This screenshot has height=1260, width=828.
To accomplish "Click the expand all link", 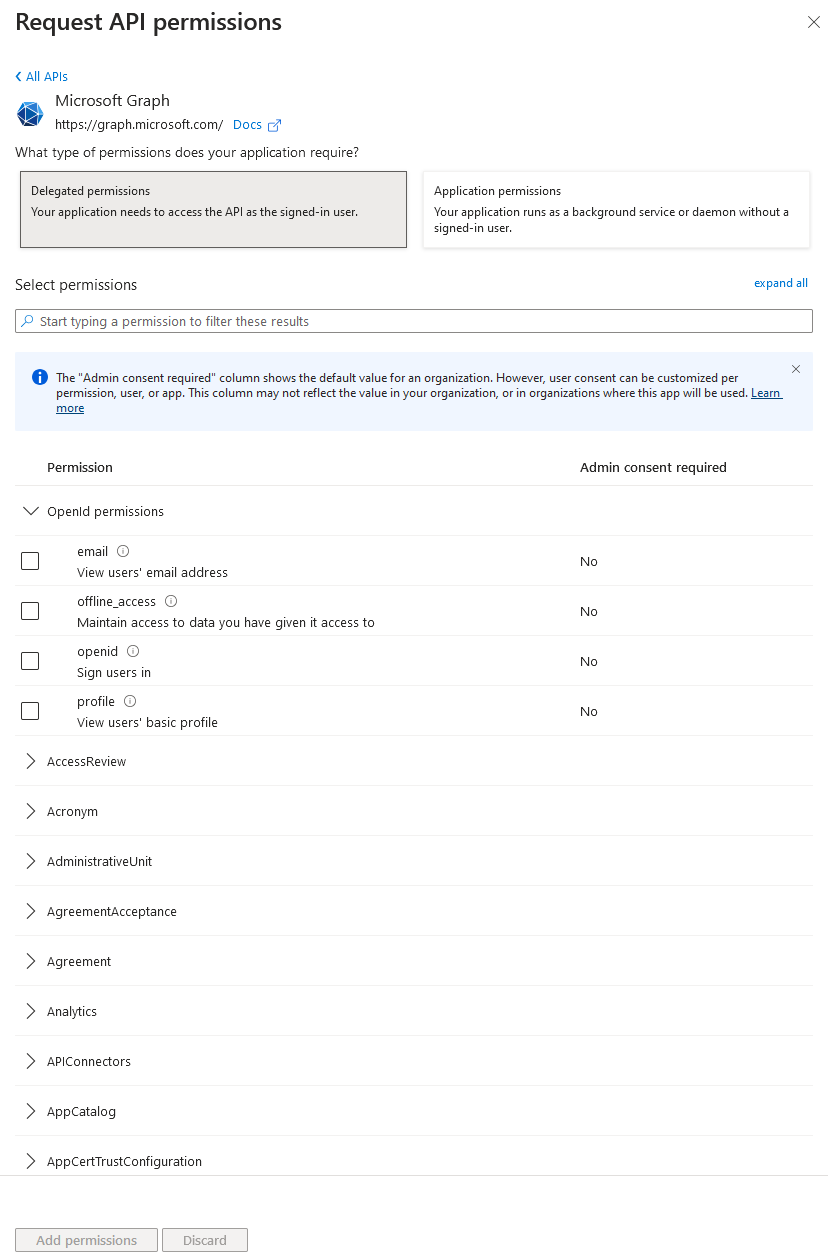I will tap(780, 283).
